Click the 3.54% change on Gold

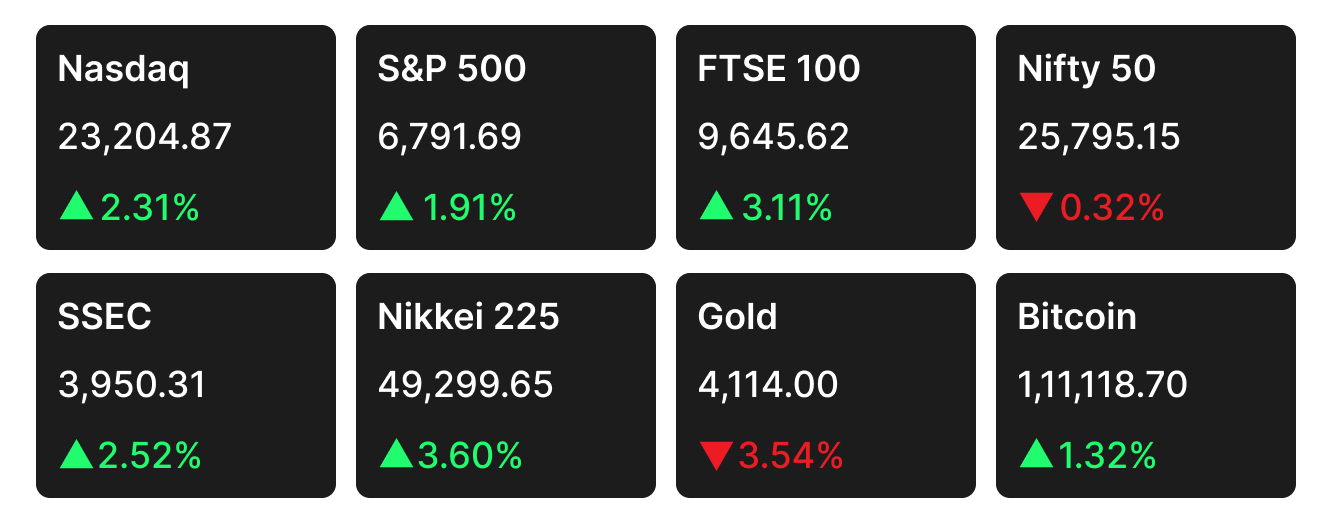tap(791, 456)
